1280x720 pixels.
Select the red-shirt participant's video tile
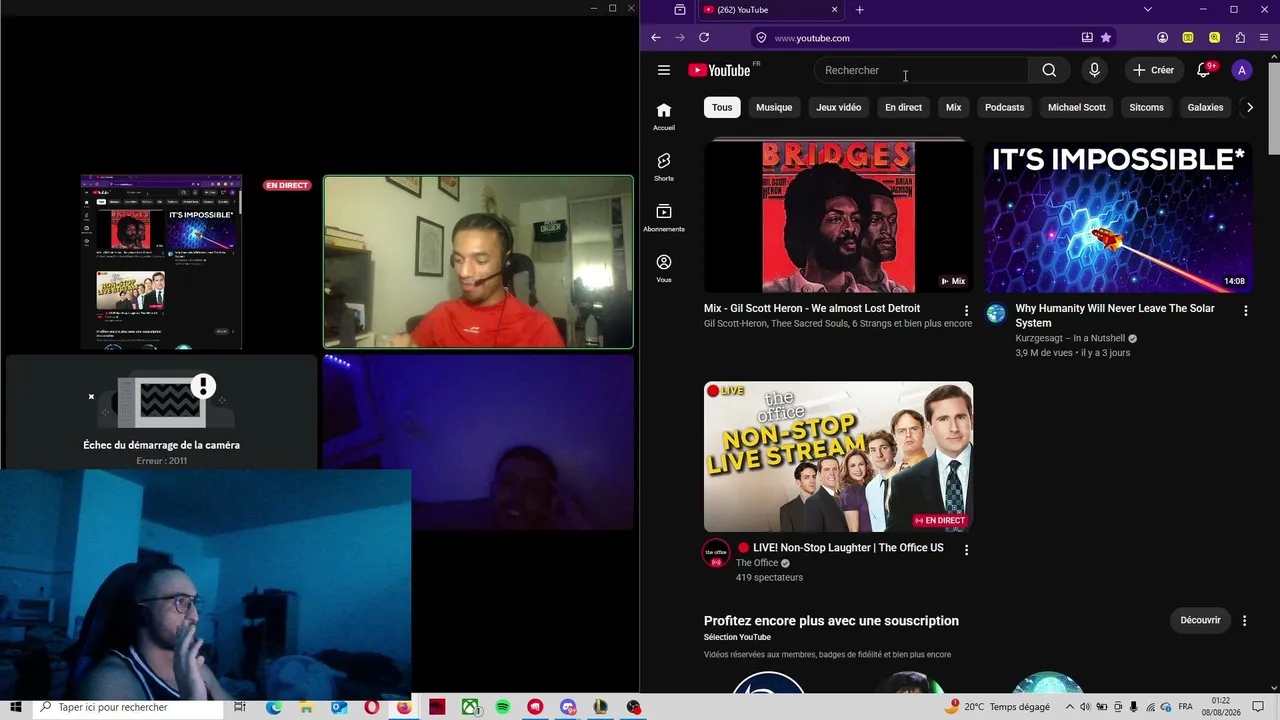coord(478,262)
